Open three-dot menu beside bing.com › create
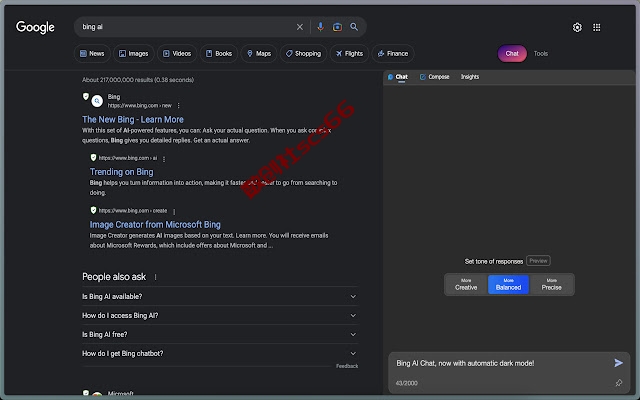Image resolution: width=640 pixels, height=400 pixels. pyautogui.click(x=174, y=211)
